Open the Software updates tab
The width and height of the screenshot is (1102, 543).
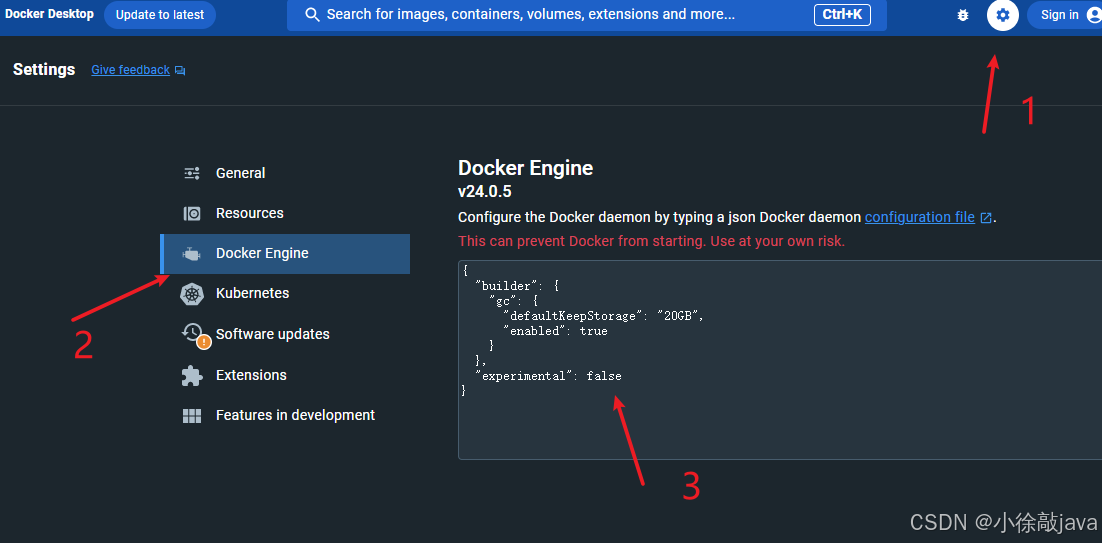[285, 334]
